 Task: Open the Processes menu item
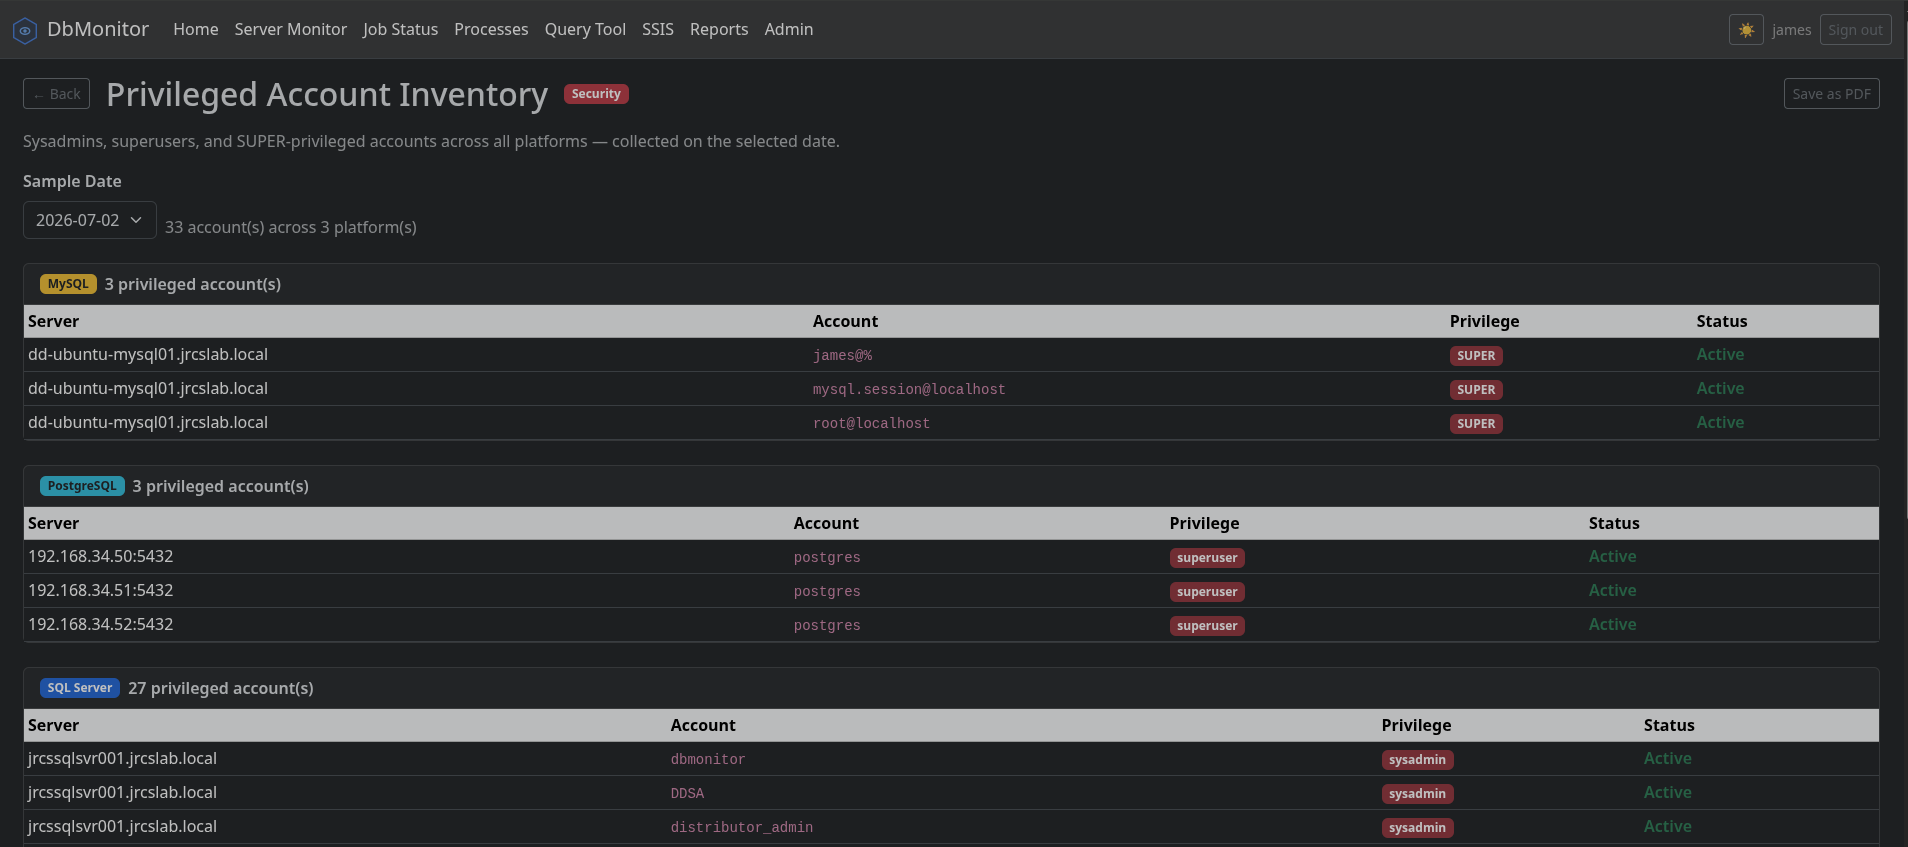click(x=491, y=30)
